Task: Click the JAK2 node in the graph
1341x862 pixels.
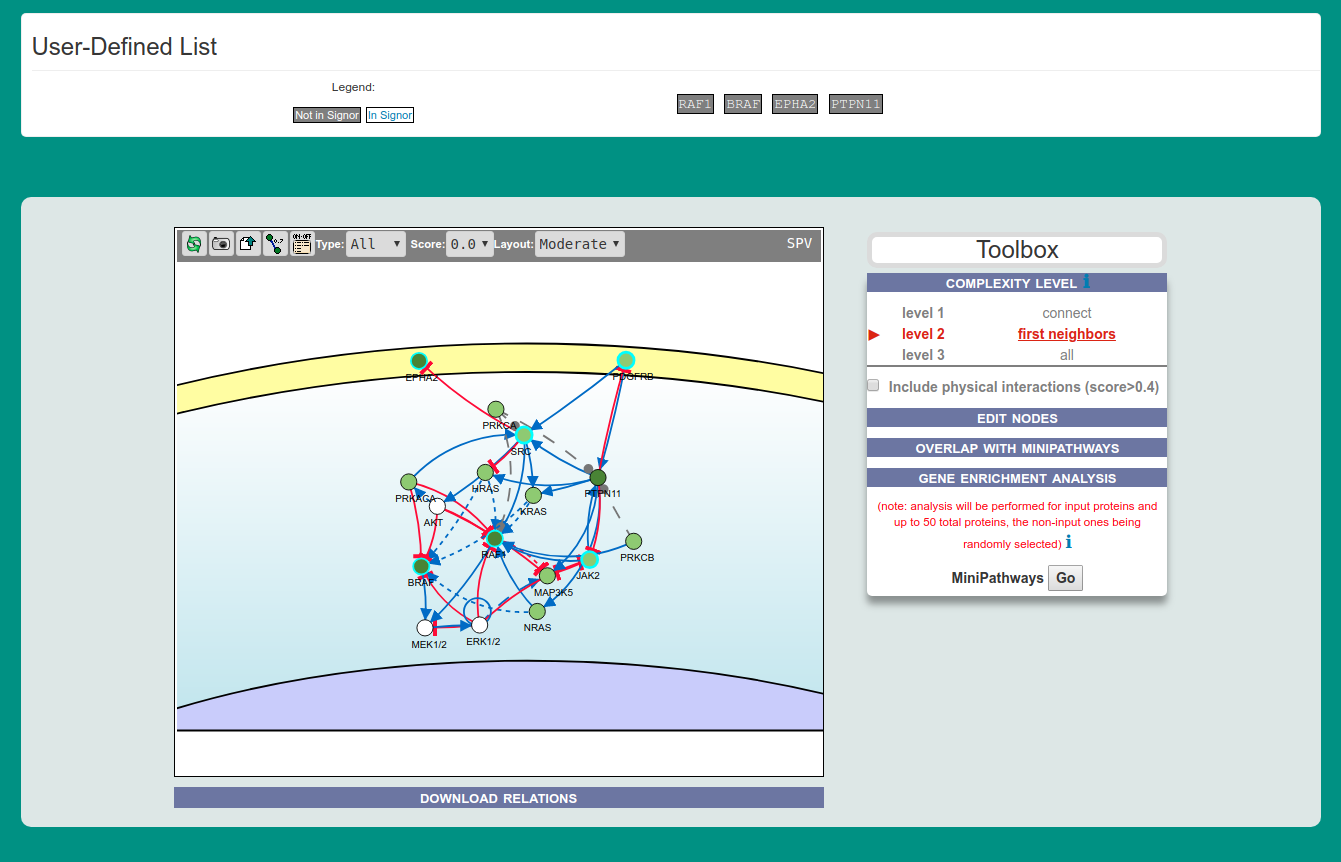Action: 590,559
